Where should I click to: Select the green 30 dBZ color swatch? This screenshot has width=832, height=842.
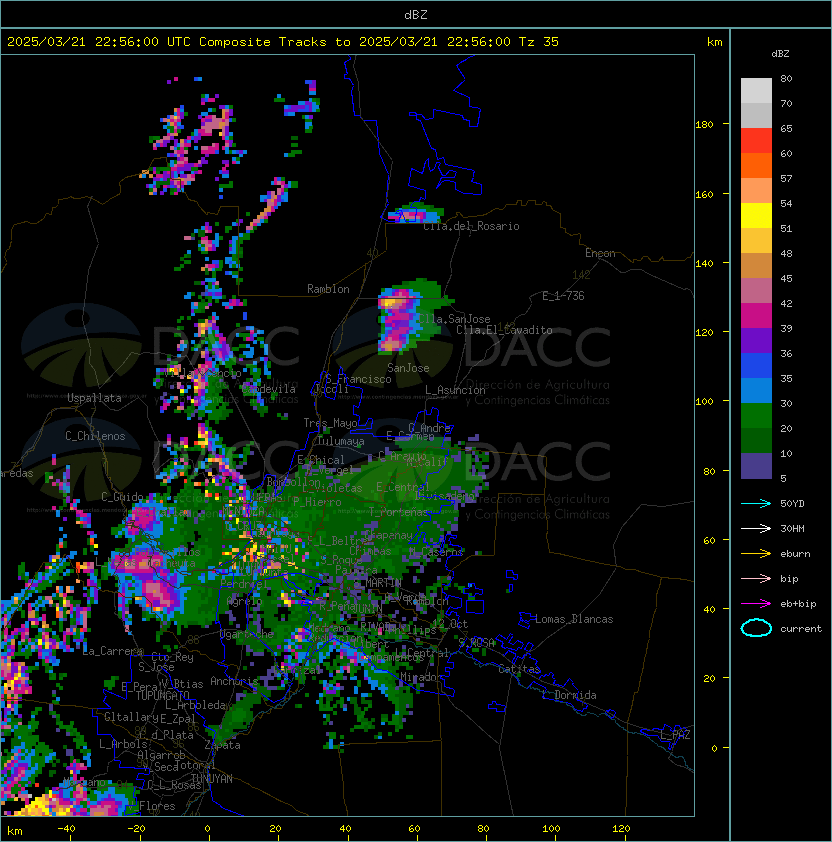pyautogui.click(x=756, y=416)
